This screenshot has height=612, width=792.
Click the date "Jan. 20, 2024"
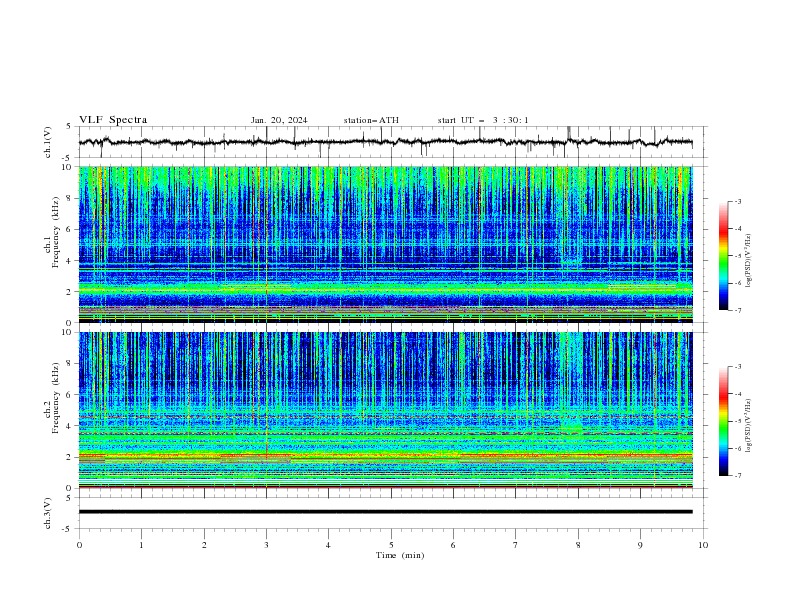(279, 120)
